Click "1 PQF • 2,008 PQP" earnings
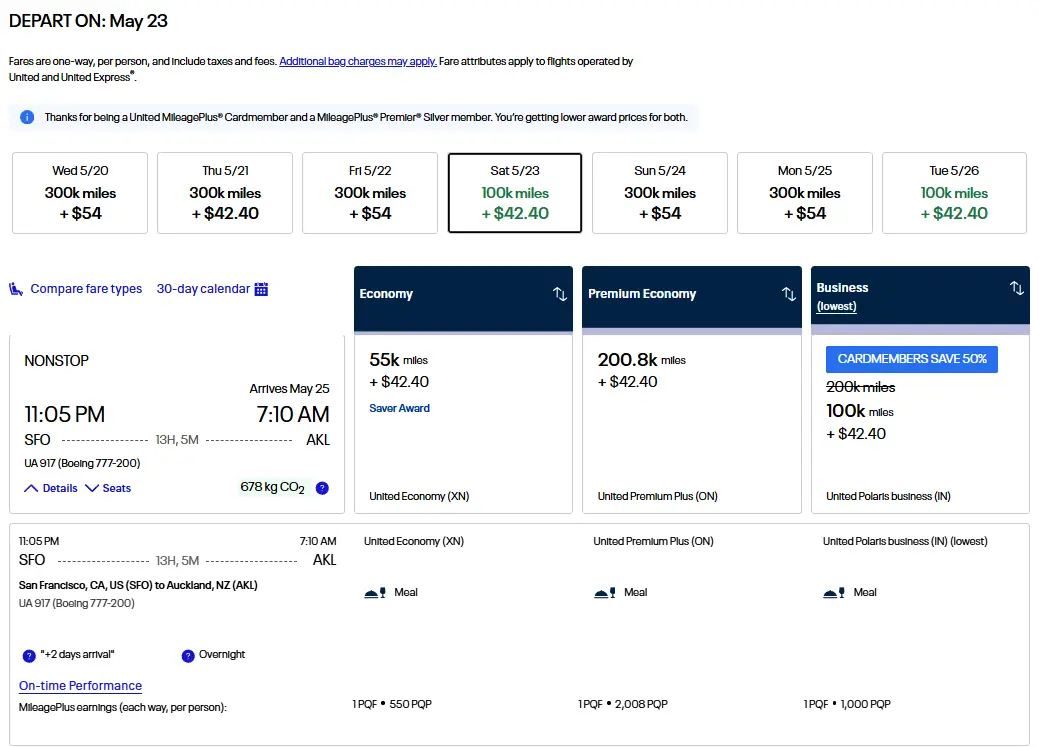Image resolution: width=1039 pixels, height=747 pixels. pos(623,704)
